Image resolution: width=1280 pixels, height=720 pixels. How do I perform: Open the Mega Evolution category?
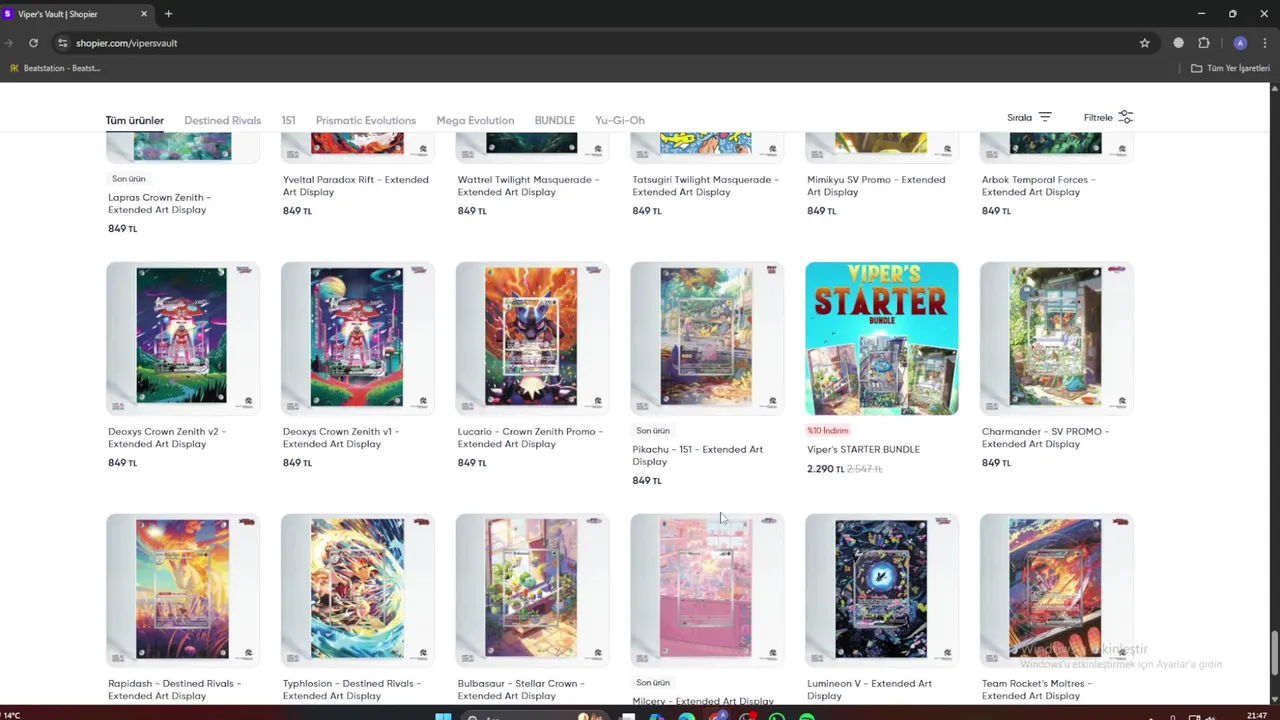(x=475, y=120)
